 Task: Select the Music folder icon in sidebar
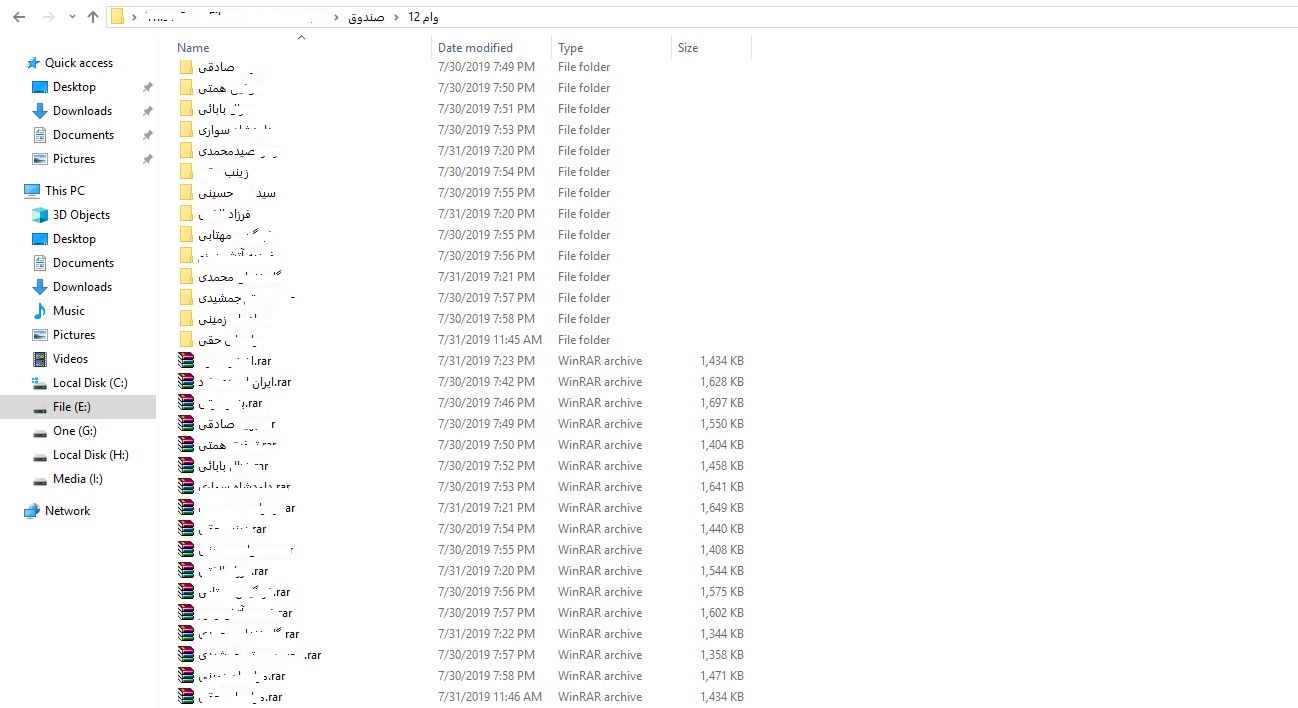(40, 311)
